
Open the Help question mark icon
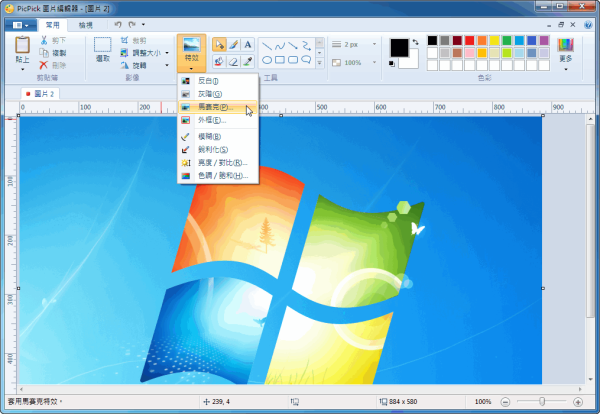[x=589, y=25]
